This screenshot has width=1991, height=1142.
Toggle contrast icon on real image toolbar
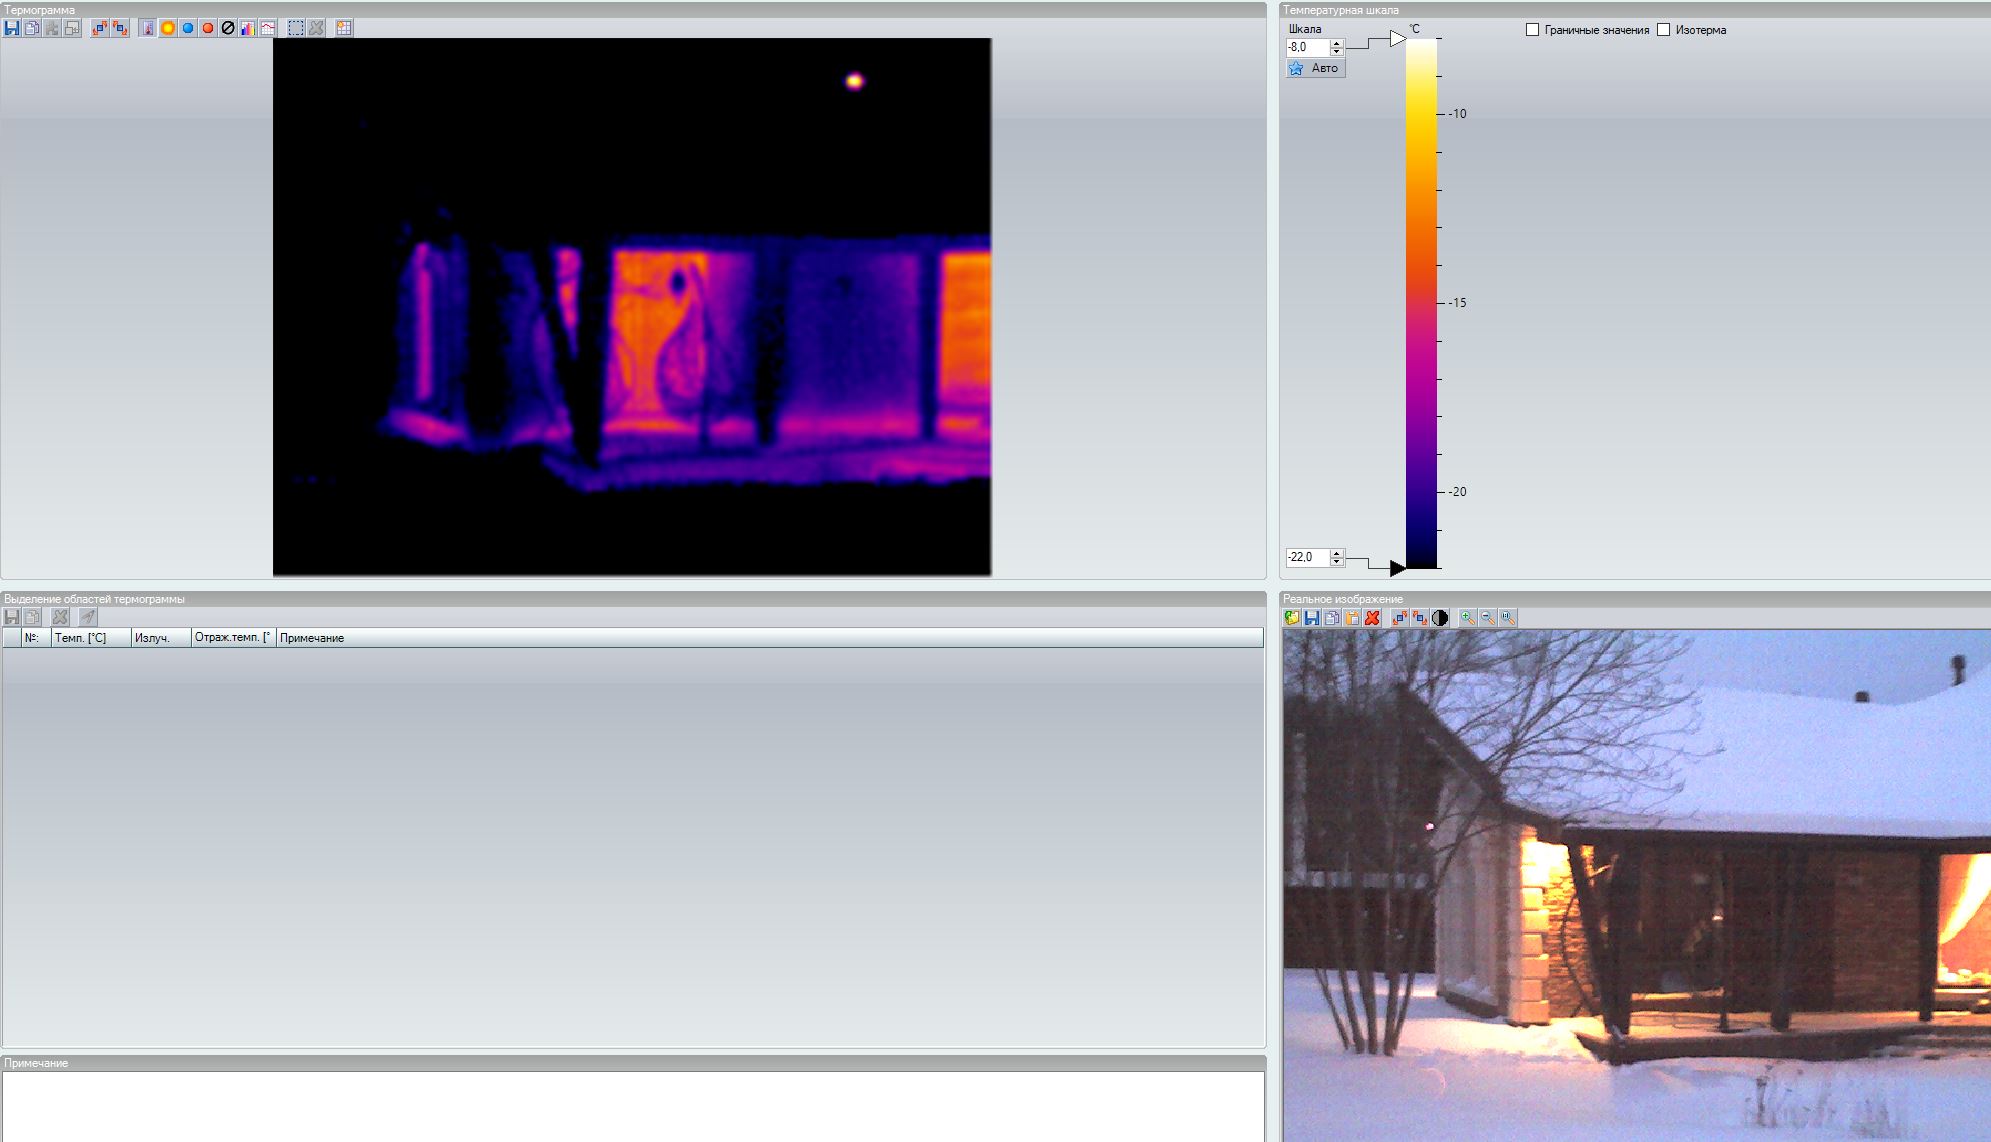[1440, 618]
